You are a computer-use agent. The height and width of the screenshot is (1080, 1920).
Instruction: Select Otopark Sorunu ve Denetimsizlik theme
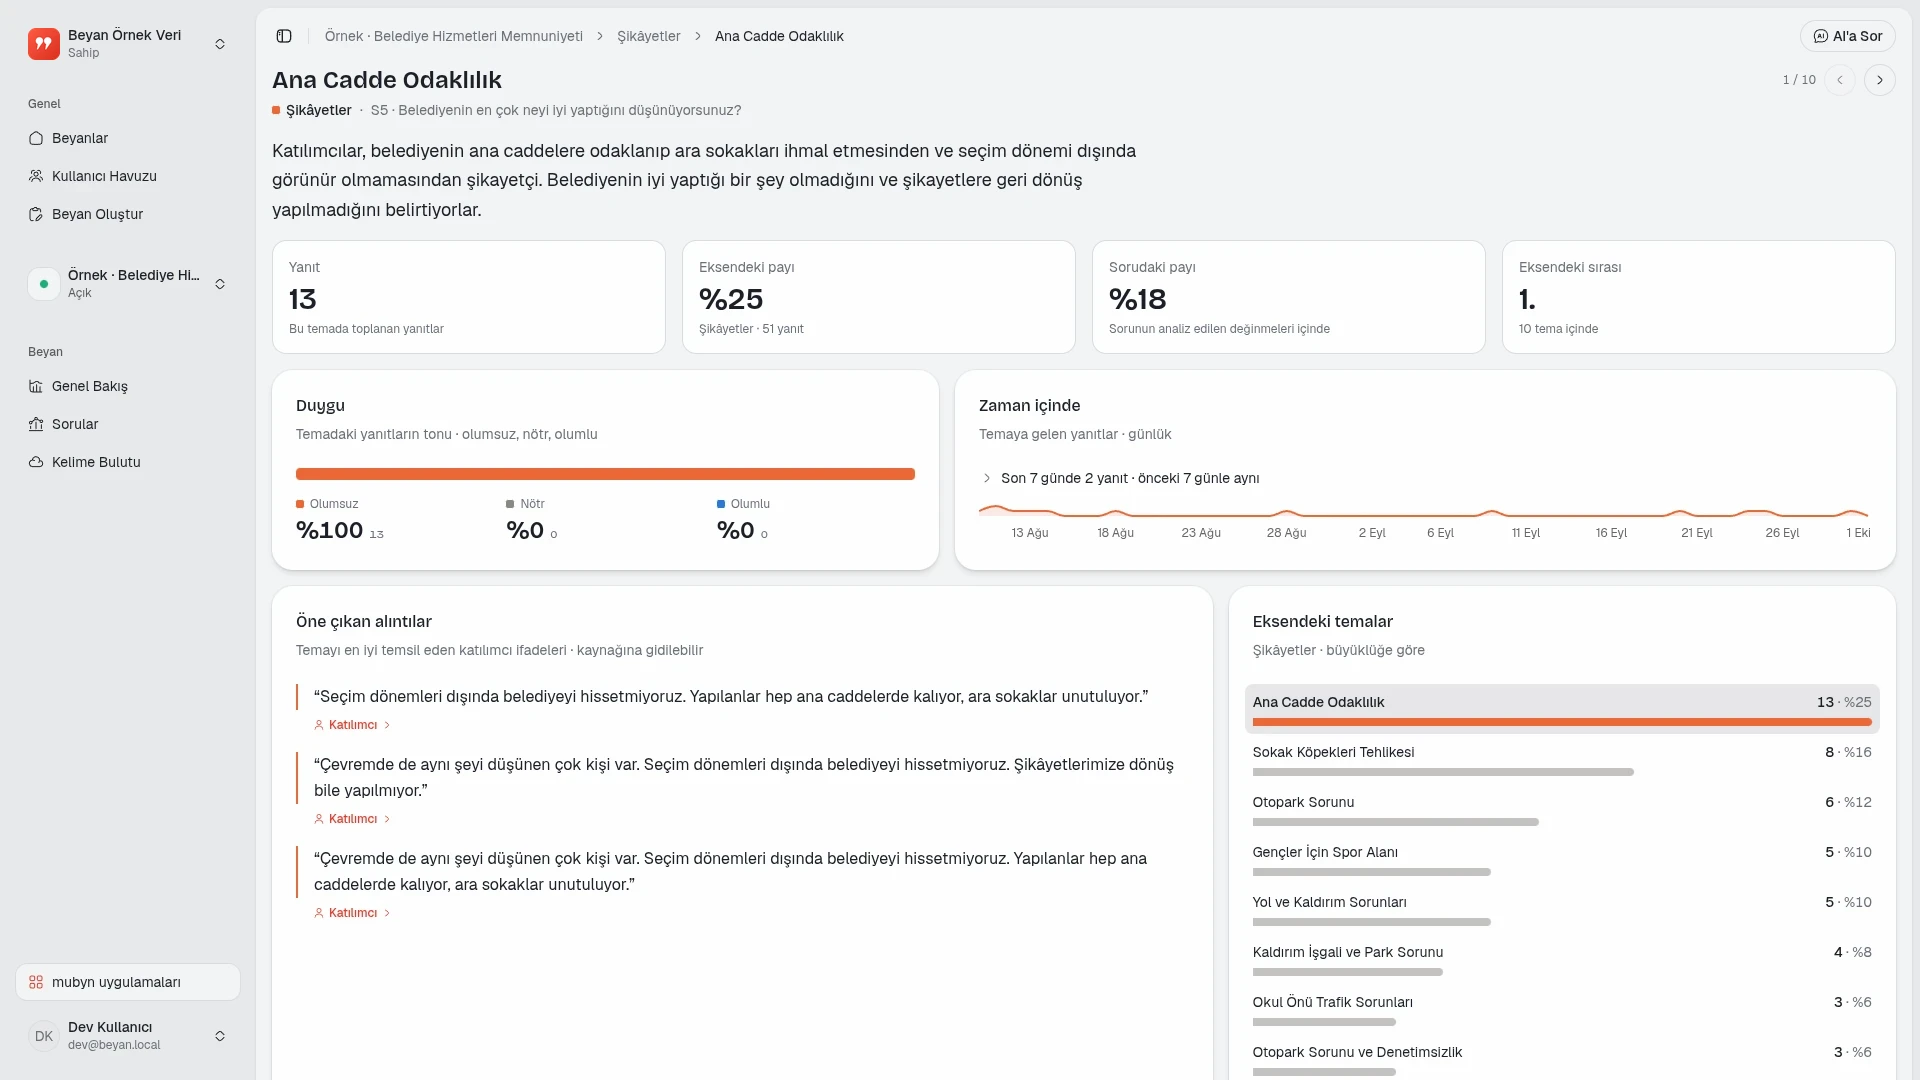point(1562,1058)
